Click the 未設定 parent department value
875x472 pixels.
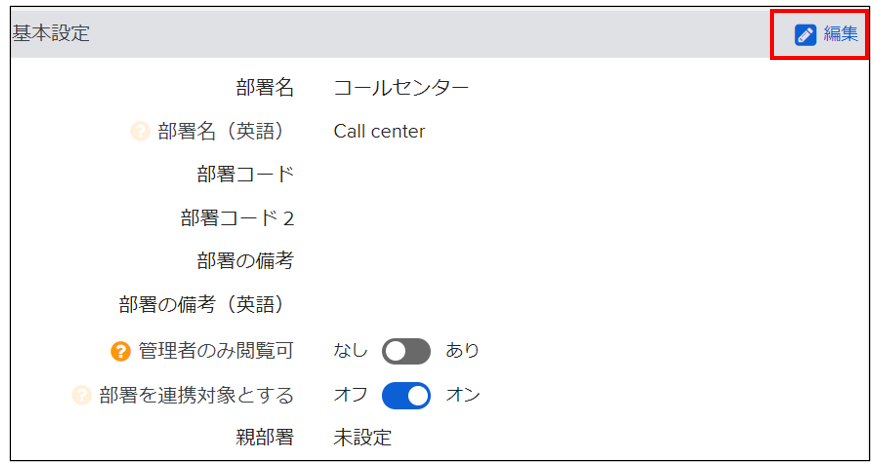point(363,438)
